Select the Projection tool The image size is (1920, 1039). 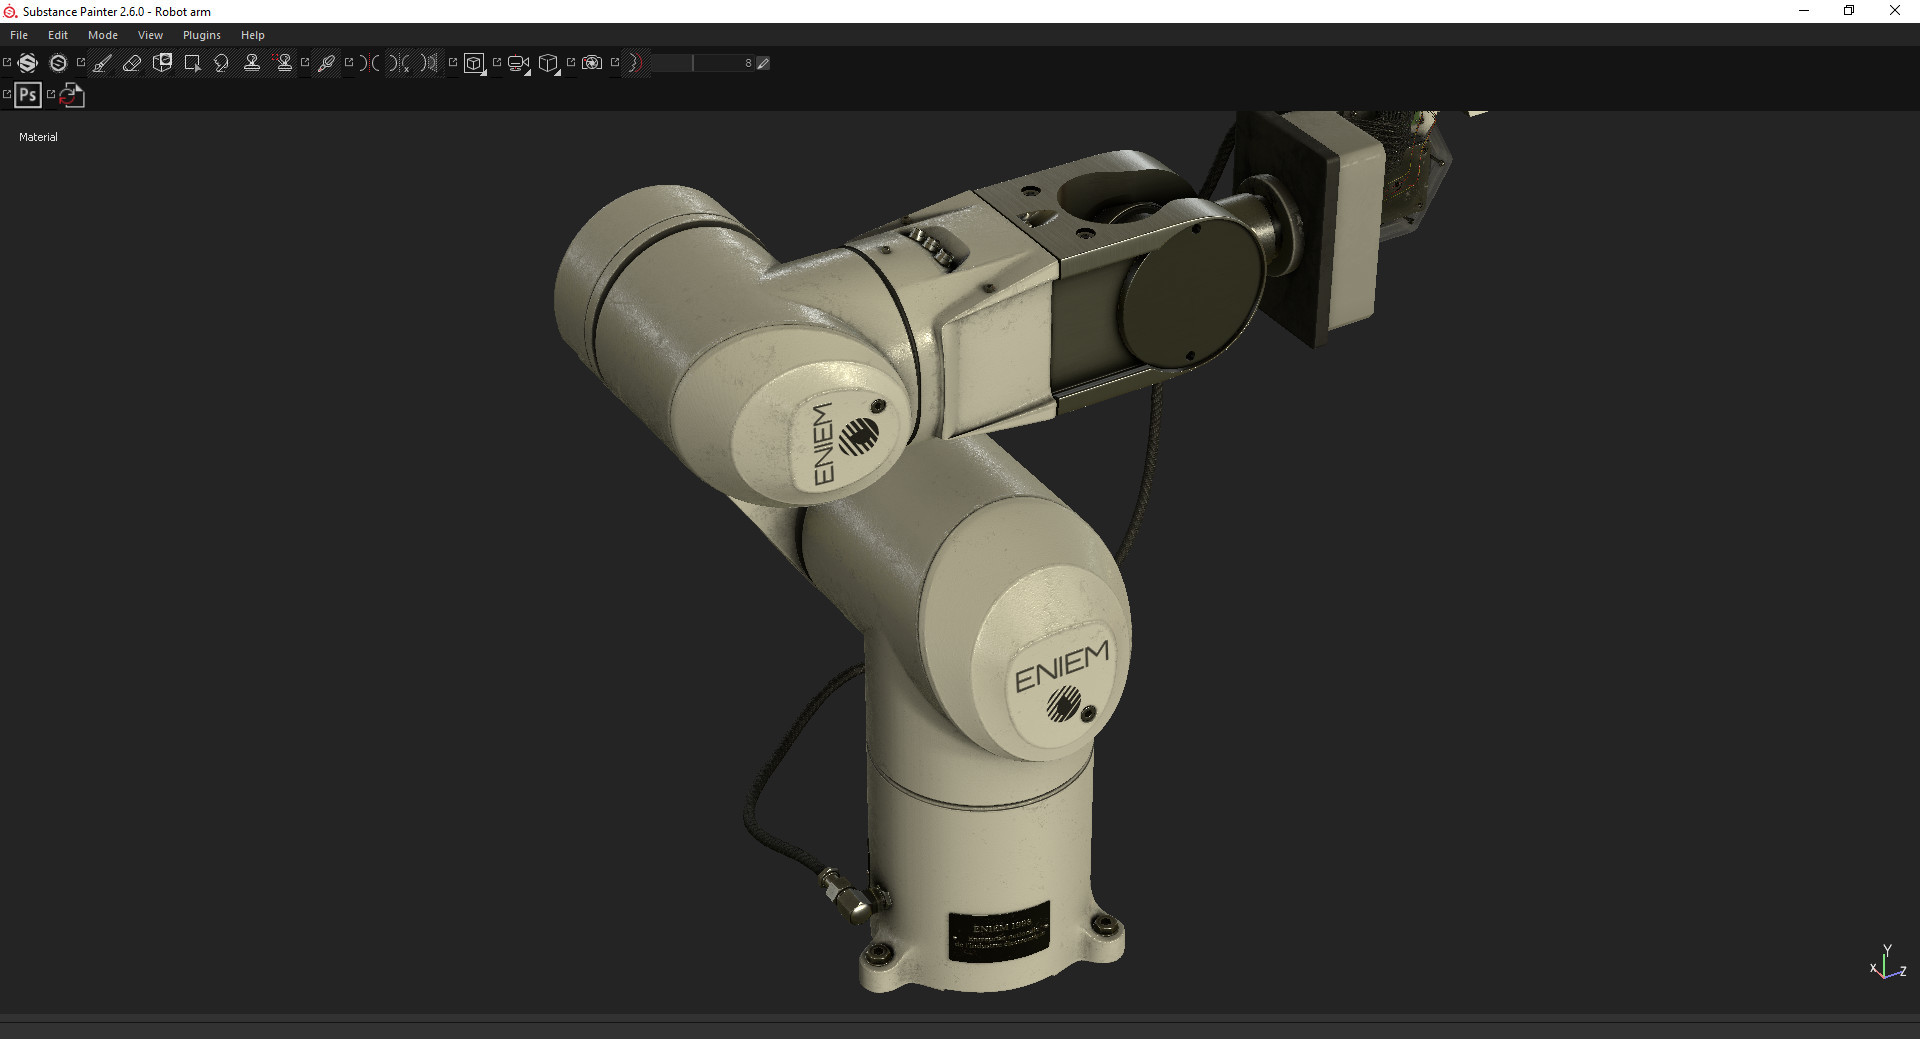[x=162, y=63]
